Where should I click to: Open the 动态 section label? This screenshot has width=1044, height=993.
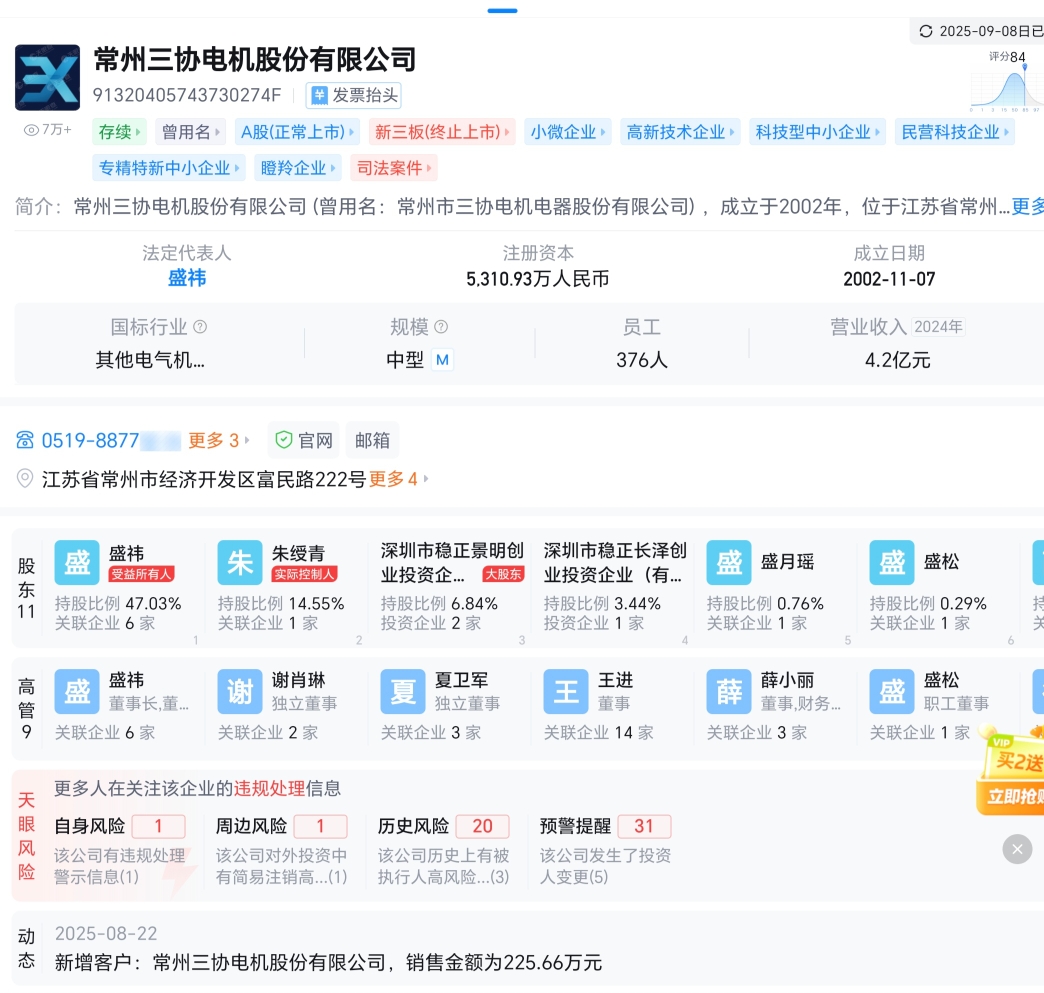click(x=26, y=948)
